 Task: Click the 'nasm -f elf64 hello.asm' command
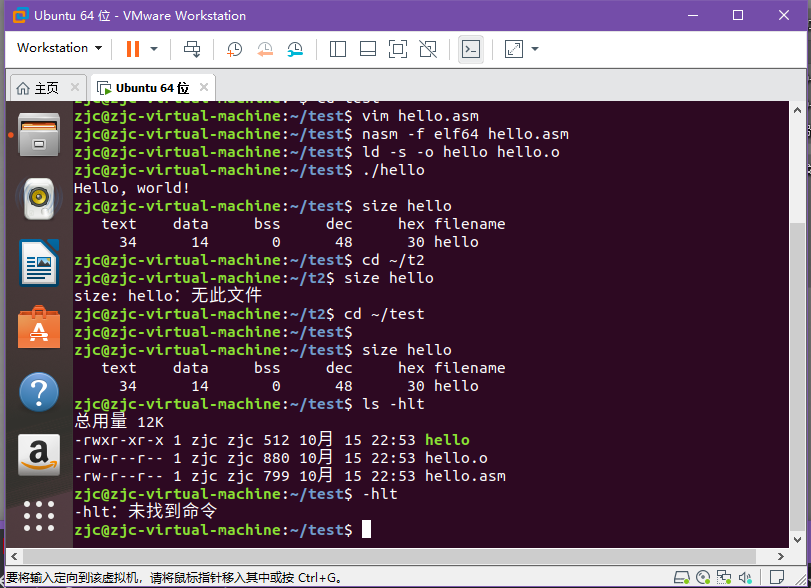point(465,134)
